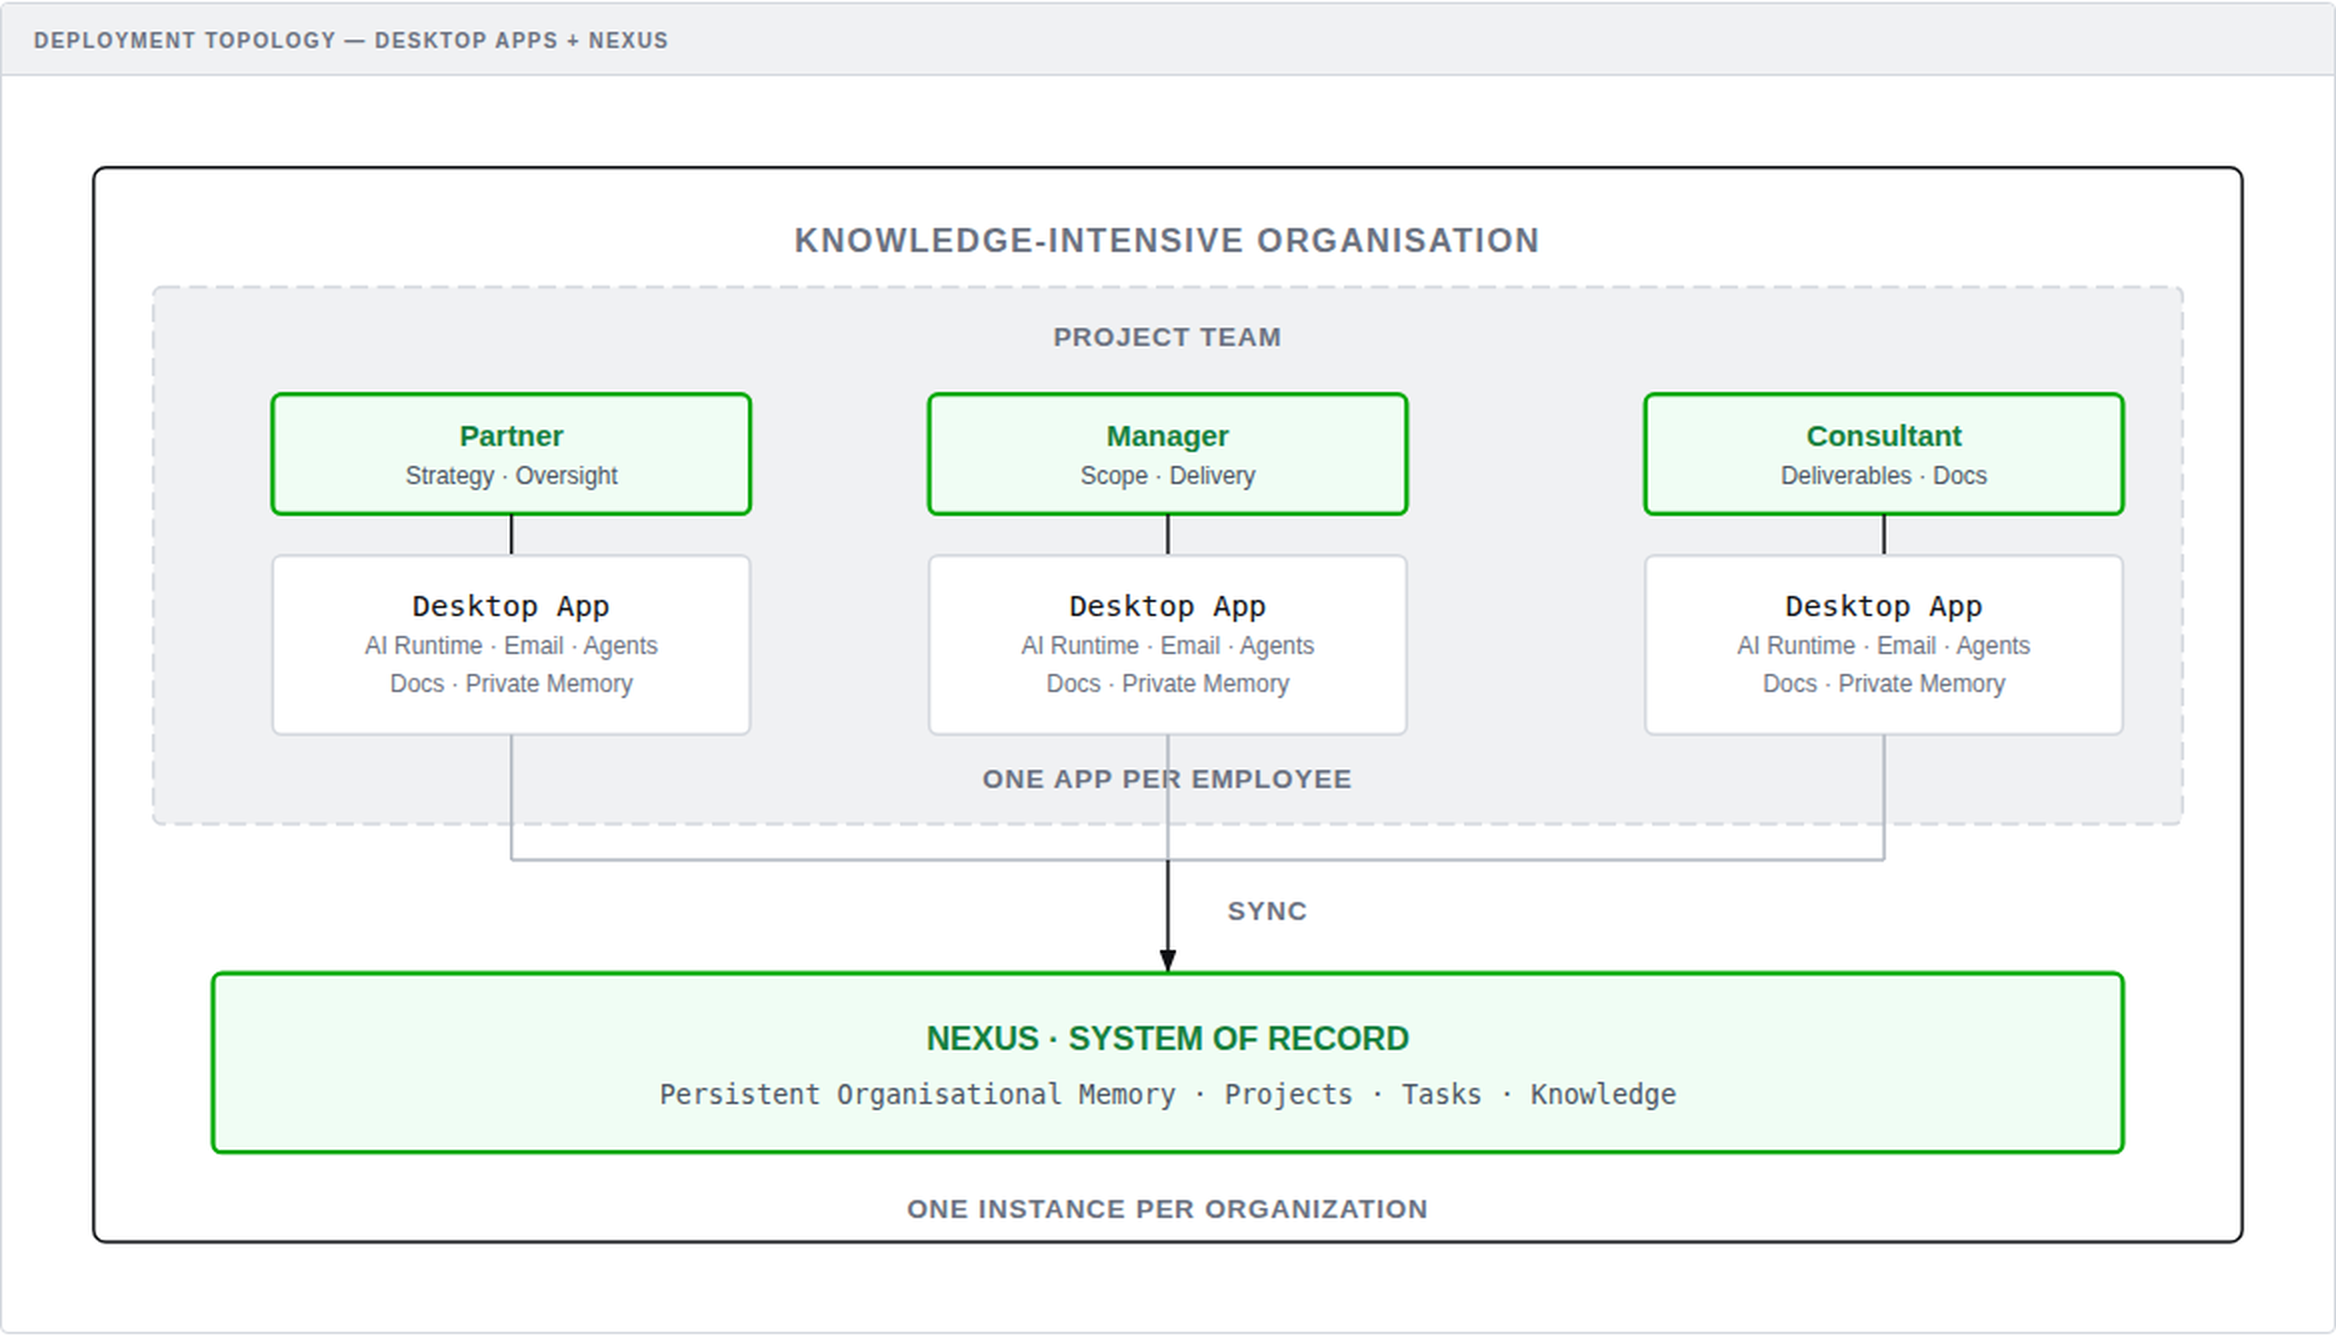
Task: Click the Manager's Desktop App box
Action: click(x=1167, y=643)
